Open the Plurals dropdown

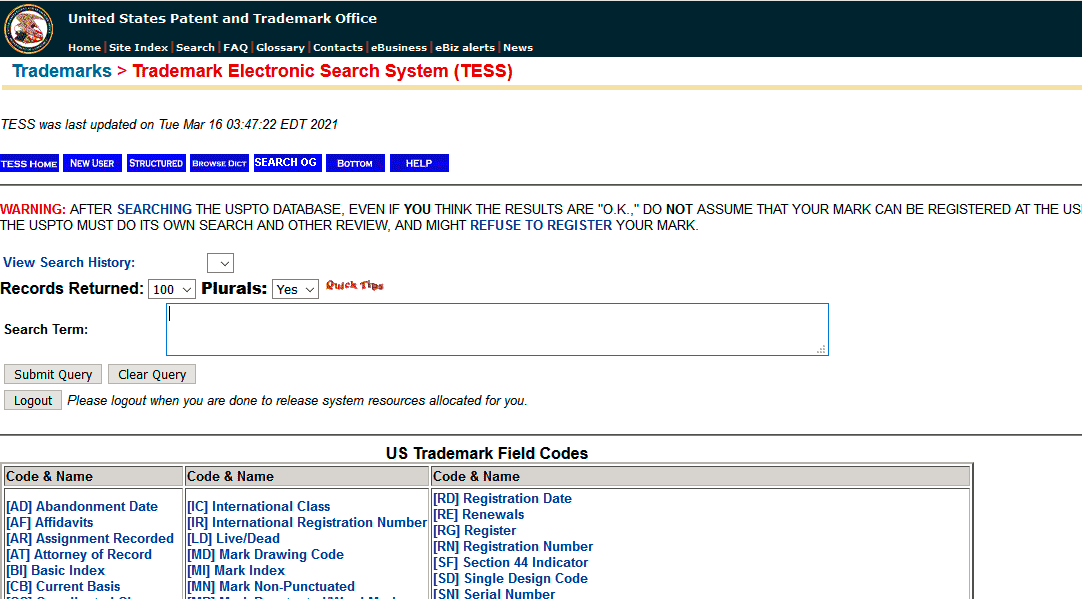click(x=295, y=289)
